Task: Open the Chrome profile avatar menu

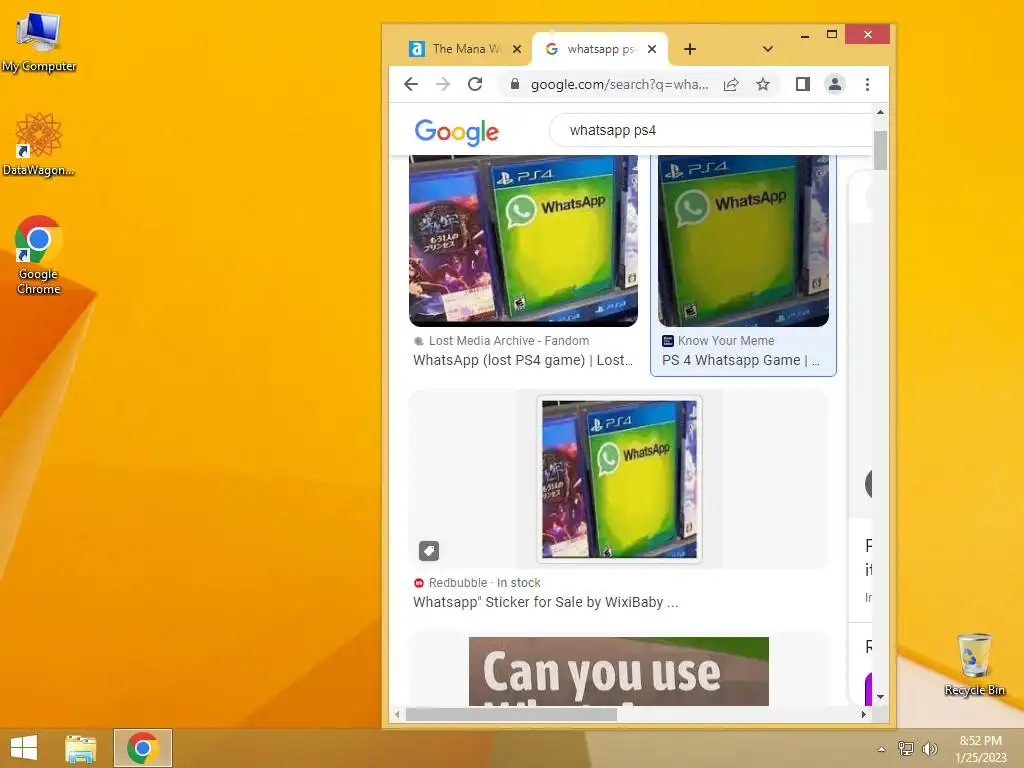Action: point(835,84)
